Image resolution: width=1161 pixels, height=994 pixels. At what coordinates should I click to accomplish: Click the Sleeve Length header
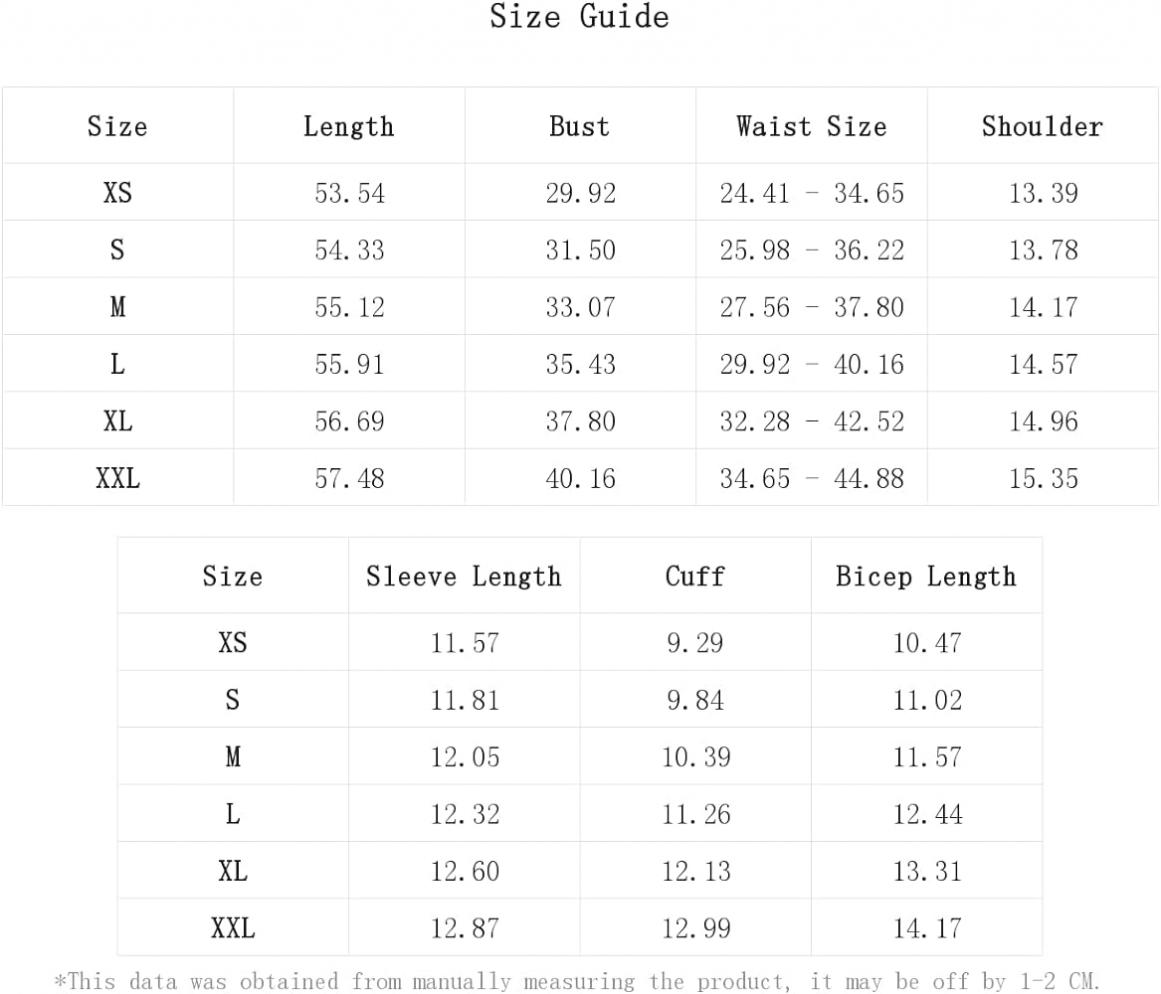[464, 577]
